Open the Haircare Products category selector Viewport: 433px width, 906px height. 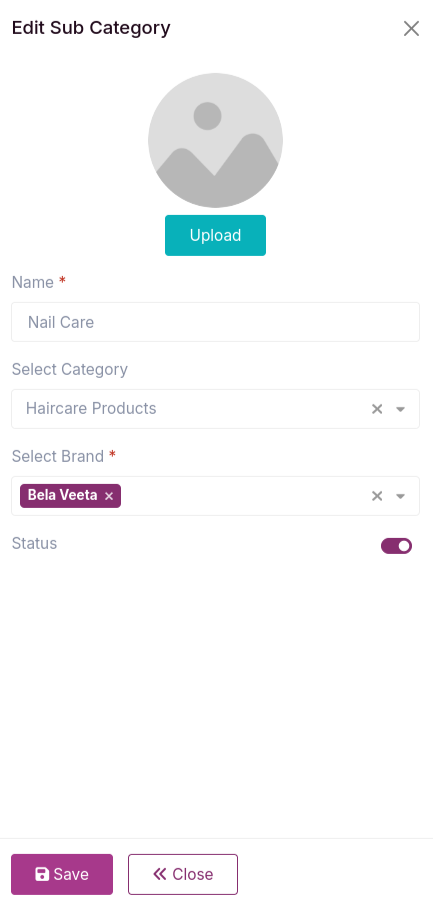click(216, 409)
